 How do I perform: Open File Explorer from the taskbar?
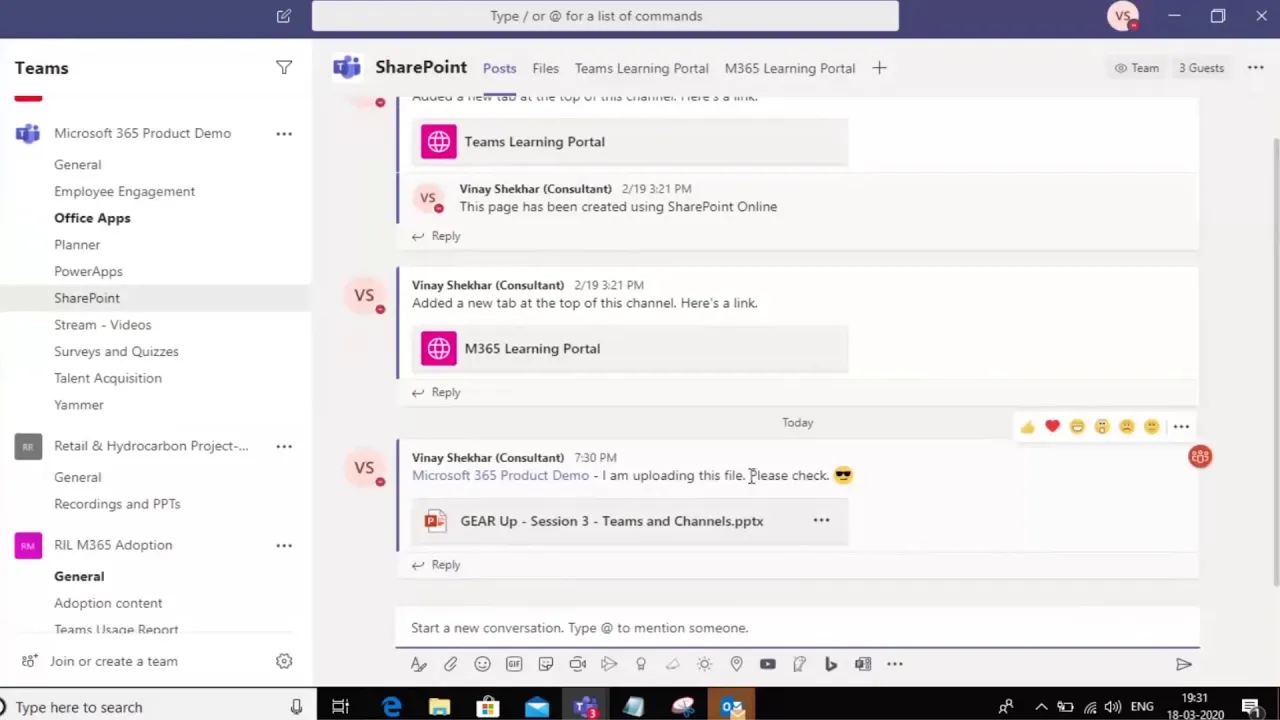439,707
